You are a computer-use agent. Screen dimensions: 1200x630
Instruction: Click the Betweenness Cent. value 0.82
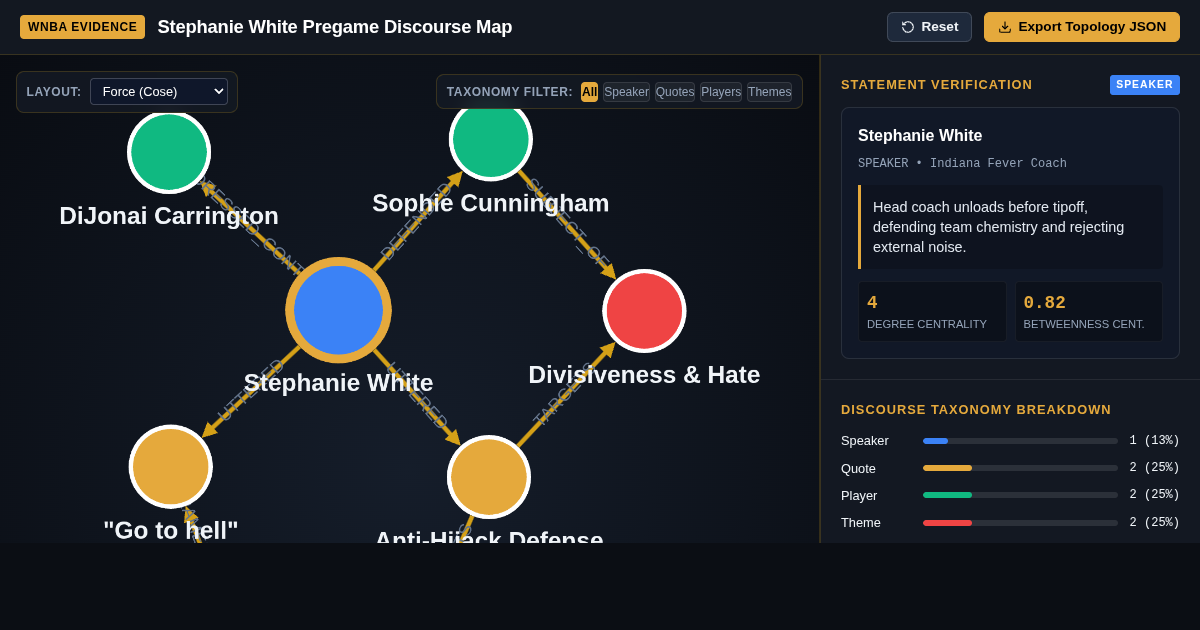click(1044, 303)
